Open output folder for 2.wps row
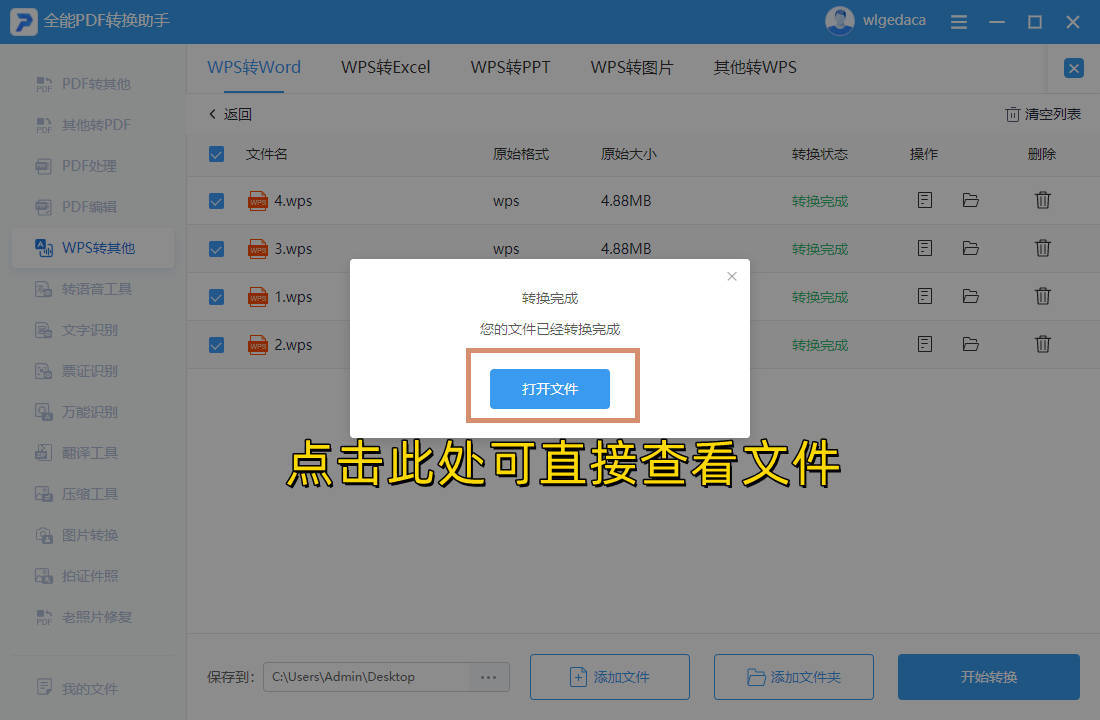1100x720 pixels. tap(970, 344)
